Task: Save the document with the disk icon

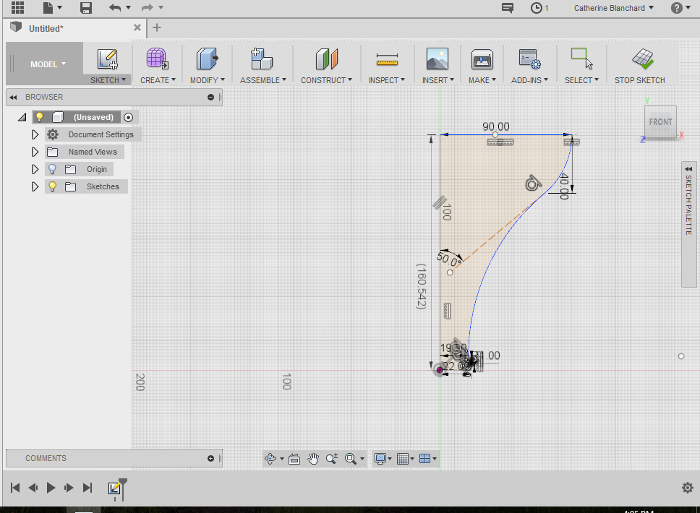Action: tap(86, 7)
